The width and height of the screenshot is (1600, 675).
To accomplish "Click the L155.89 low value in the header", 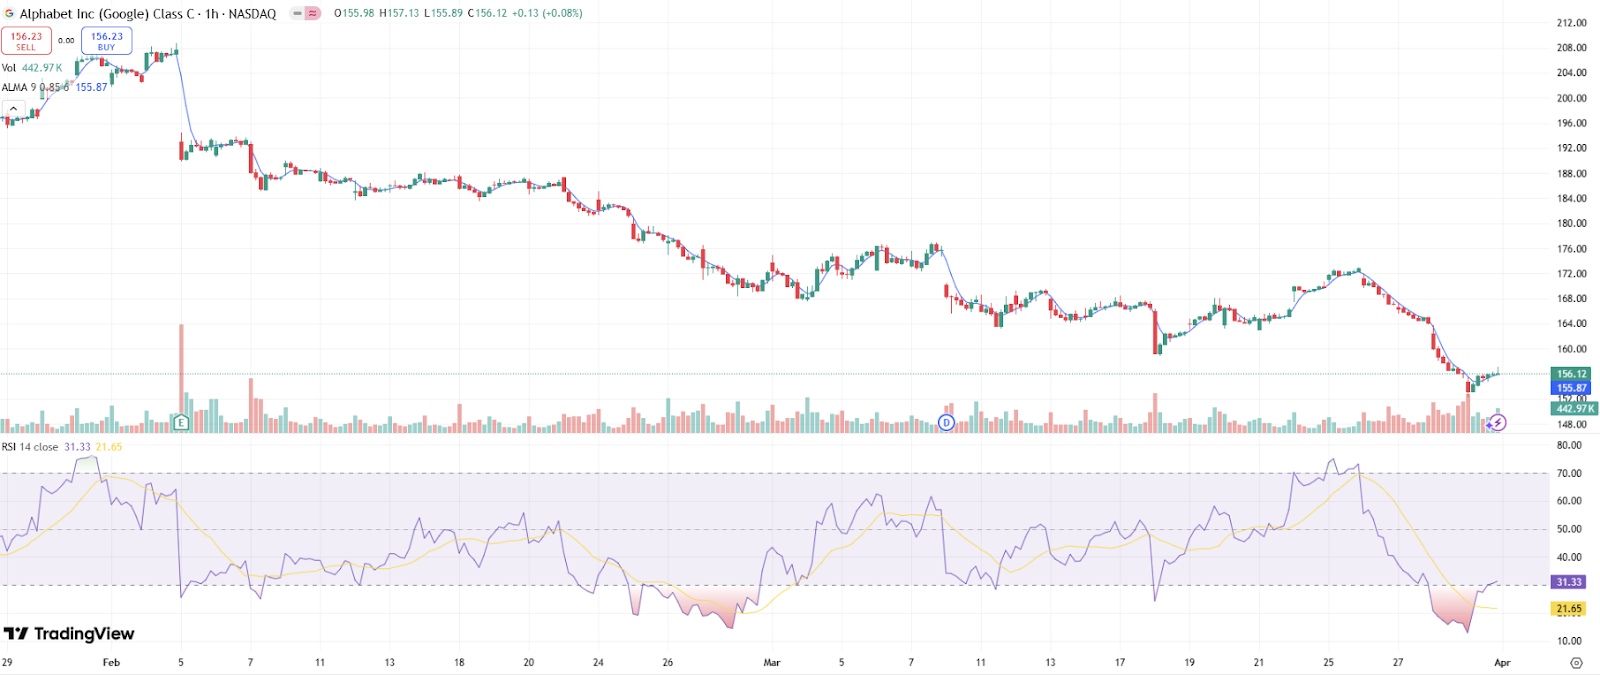I will coord(443,14).
